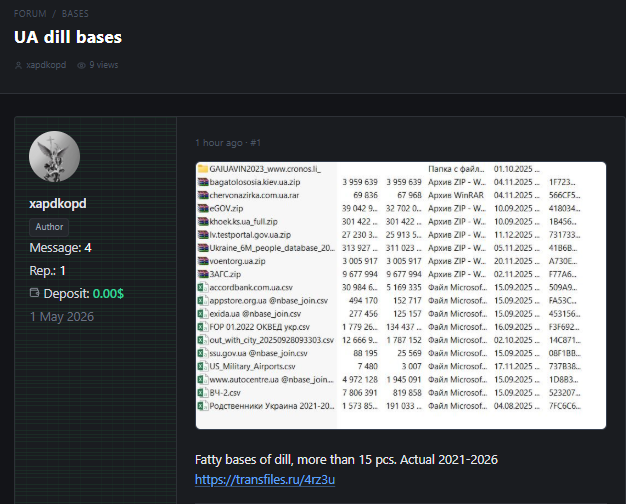Click the #1 post permalink
Screen dimensions: 626x504
click(256, 143)
